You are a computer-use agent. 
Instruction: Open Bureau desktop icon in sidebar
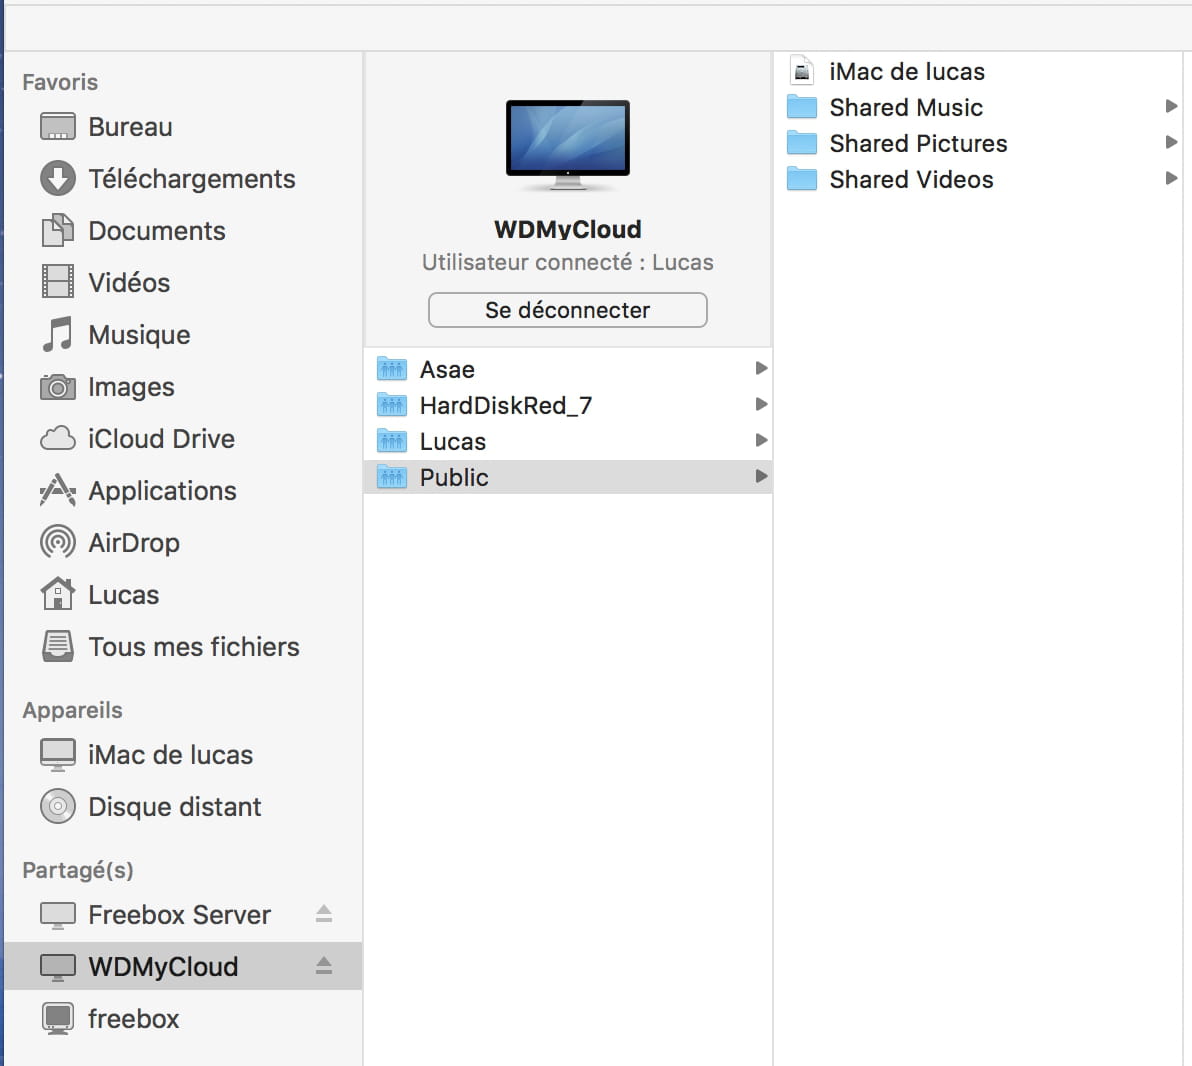pos(58,127)
